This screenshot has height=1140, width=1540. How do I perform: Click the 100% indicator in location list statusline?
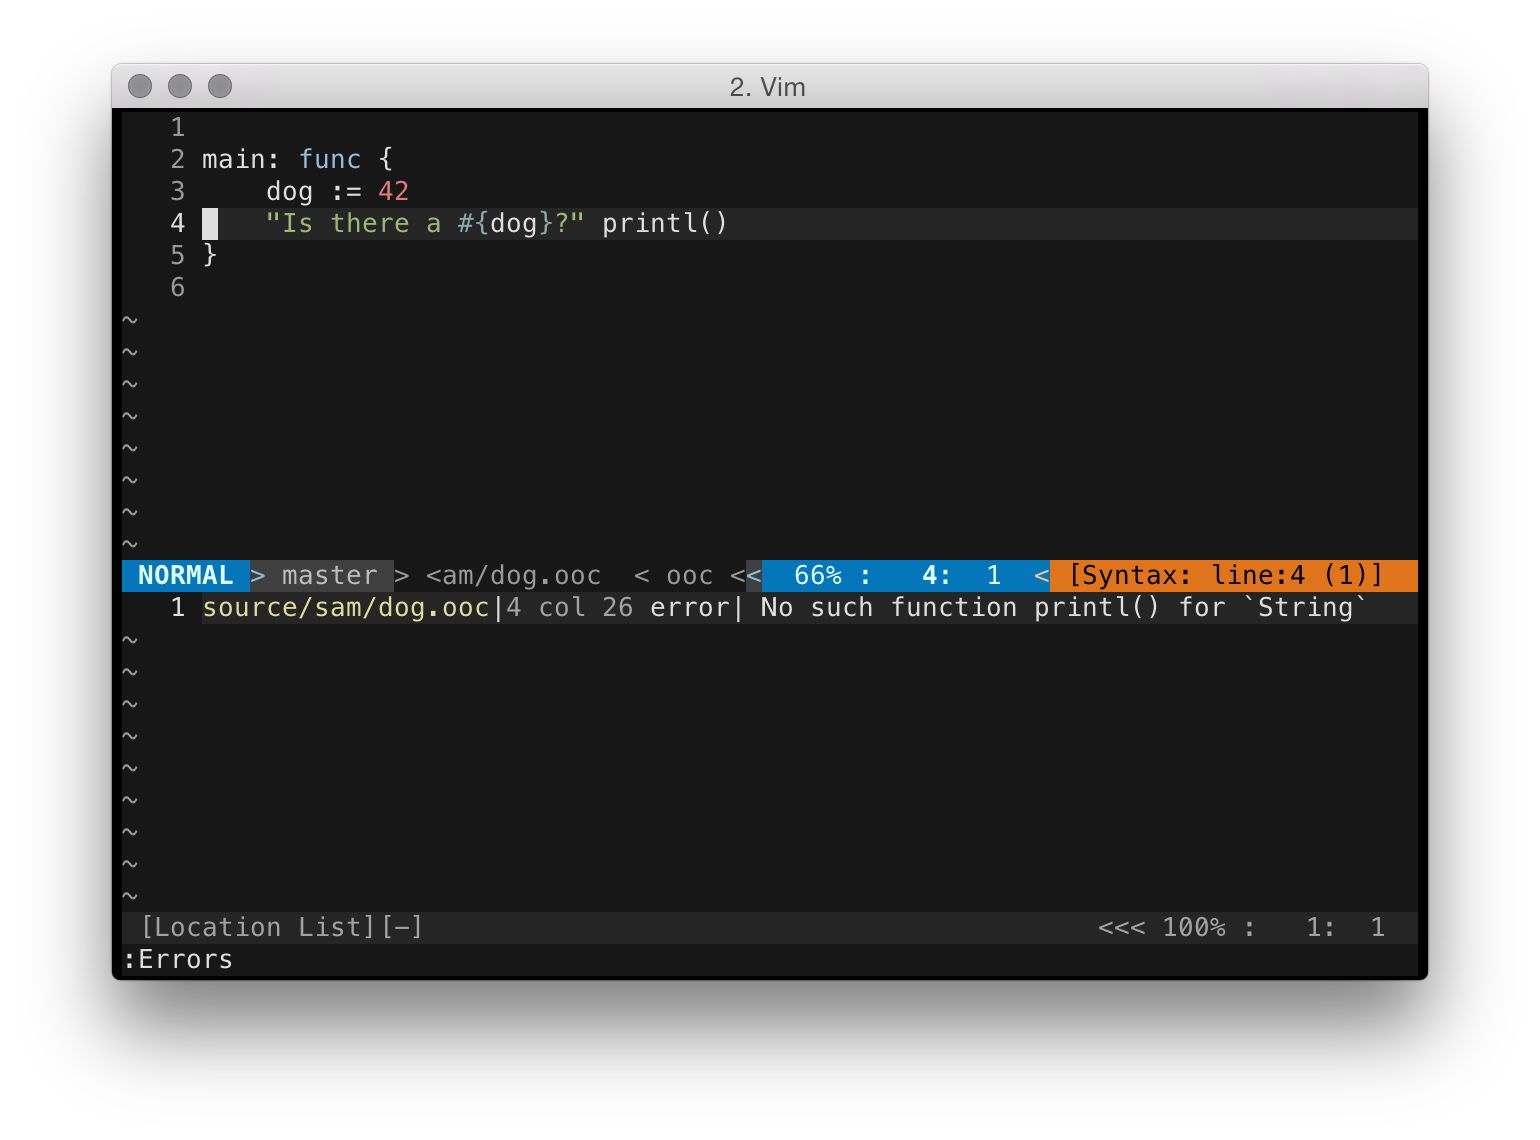1193,927
